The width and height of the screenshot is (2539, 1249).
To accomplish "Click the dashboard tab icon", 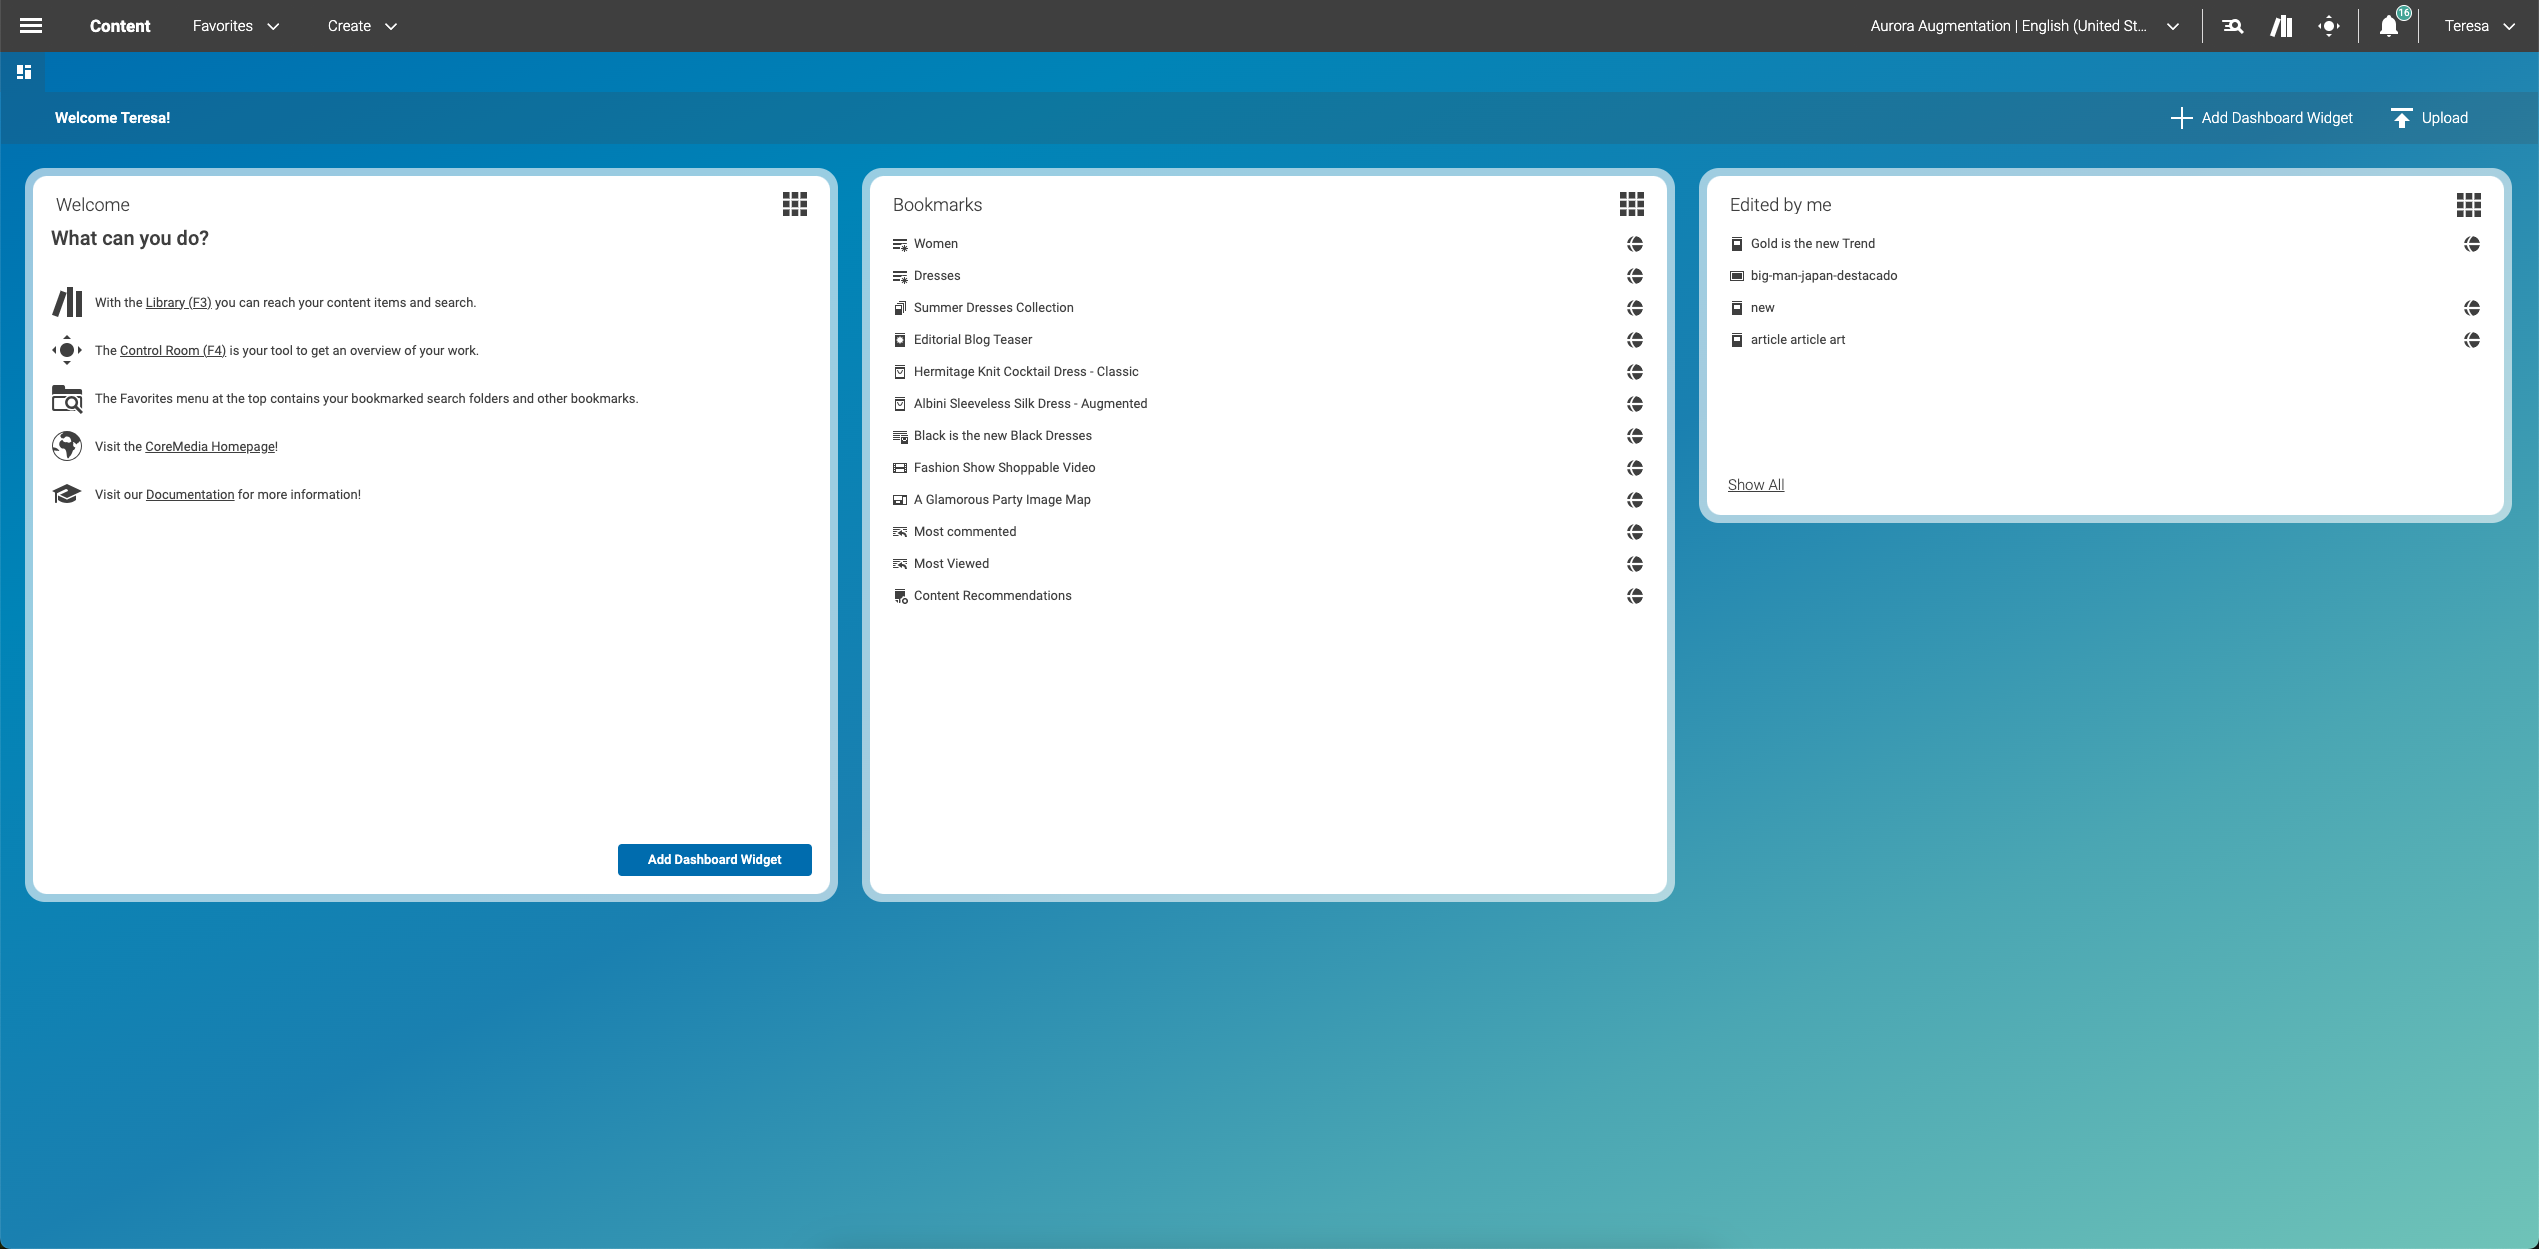I will click(x=24, y=72).
